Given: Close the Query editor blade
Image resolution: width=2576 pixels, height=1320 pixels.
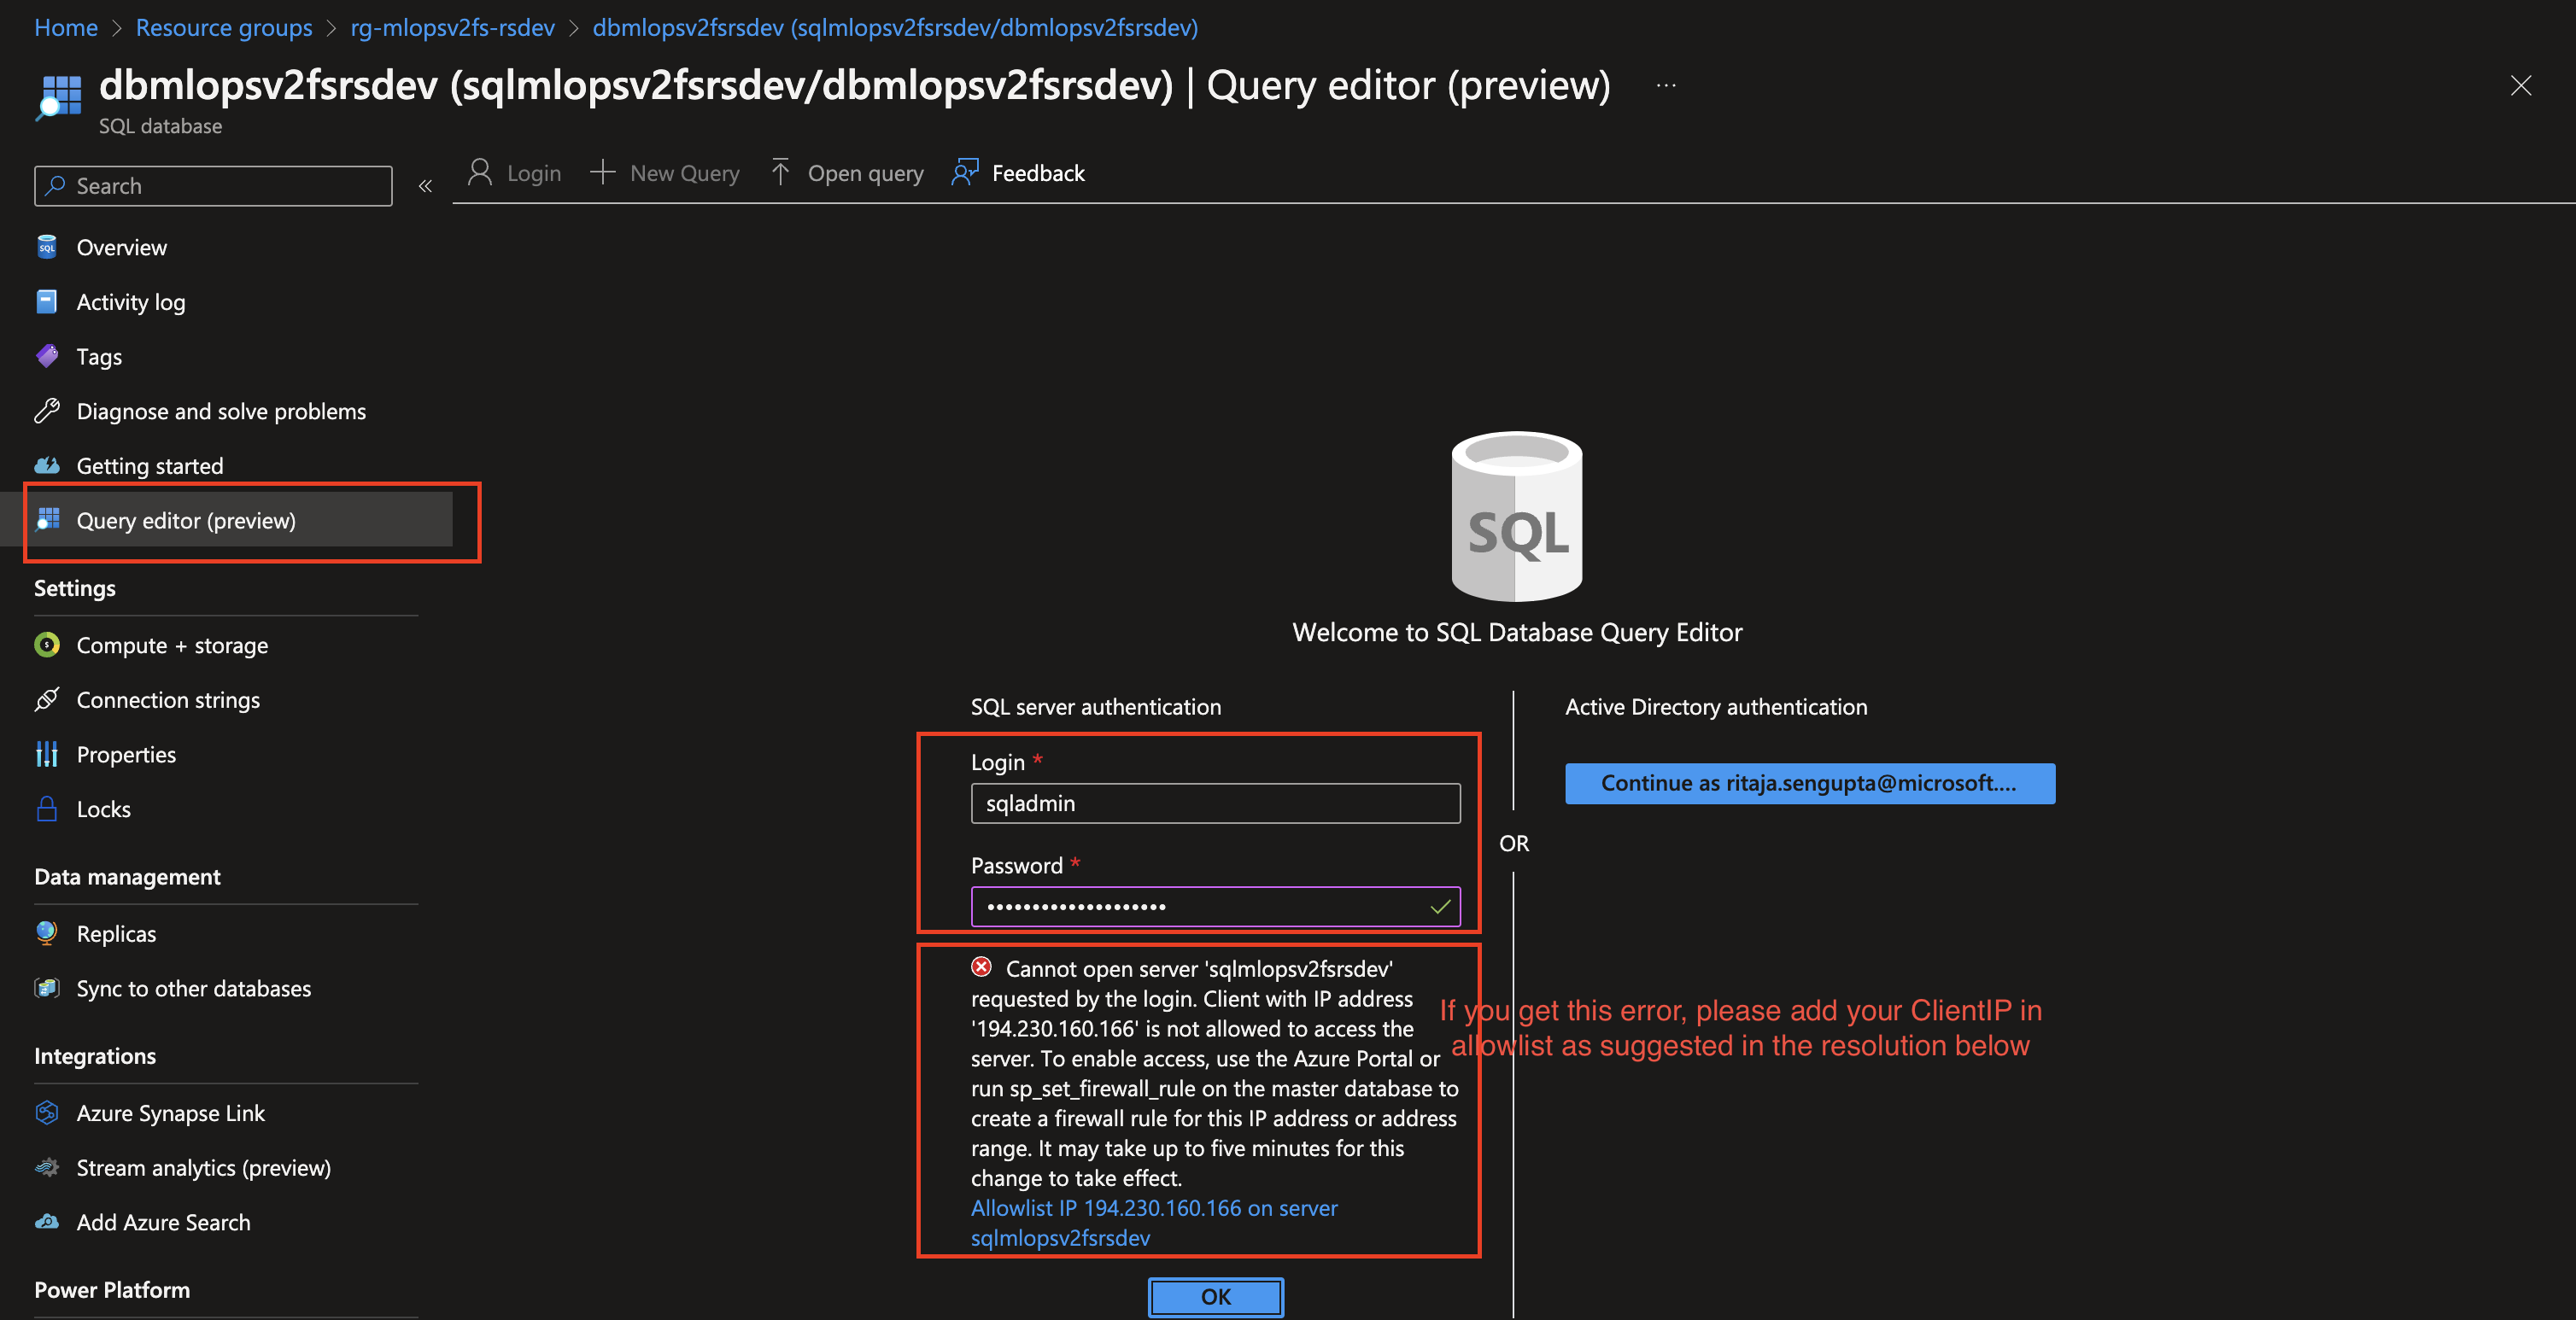Looking at the screenshot, I should (x=2521, y=86).
